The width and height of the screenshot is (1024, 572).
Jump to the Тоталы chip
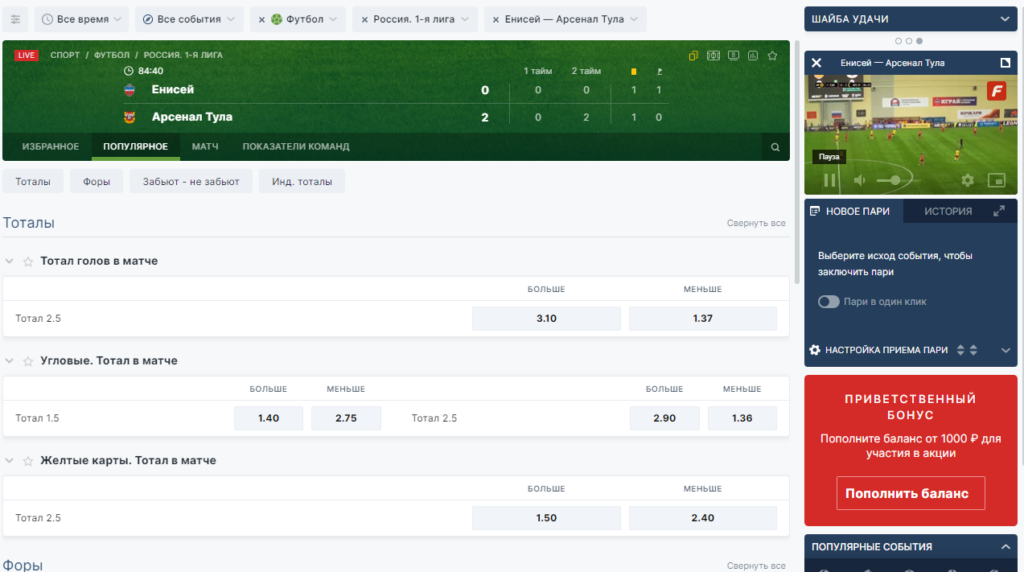(x=33, y=182)
